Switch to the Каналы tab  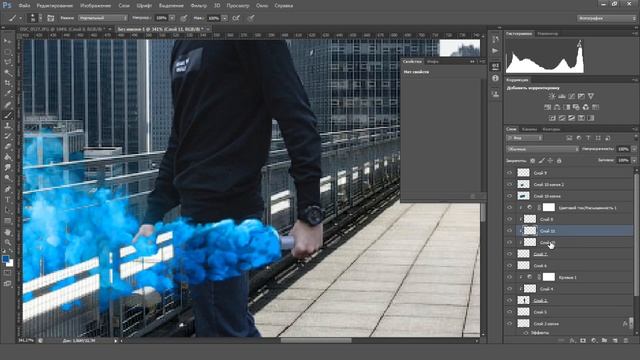529,129
